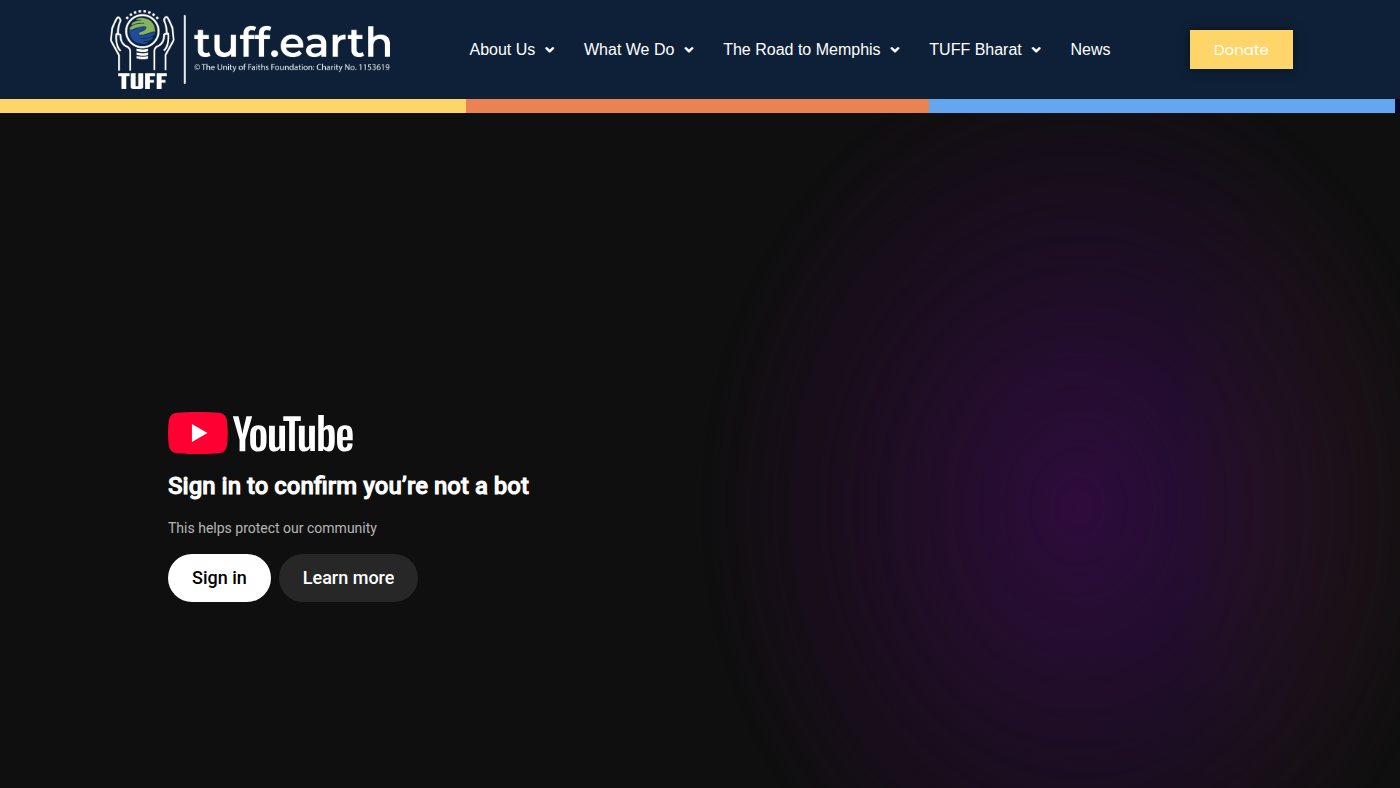Click the Learn more button
The height and width of the screenshot is (788, 1400).
point(348,578)
